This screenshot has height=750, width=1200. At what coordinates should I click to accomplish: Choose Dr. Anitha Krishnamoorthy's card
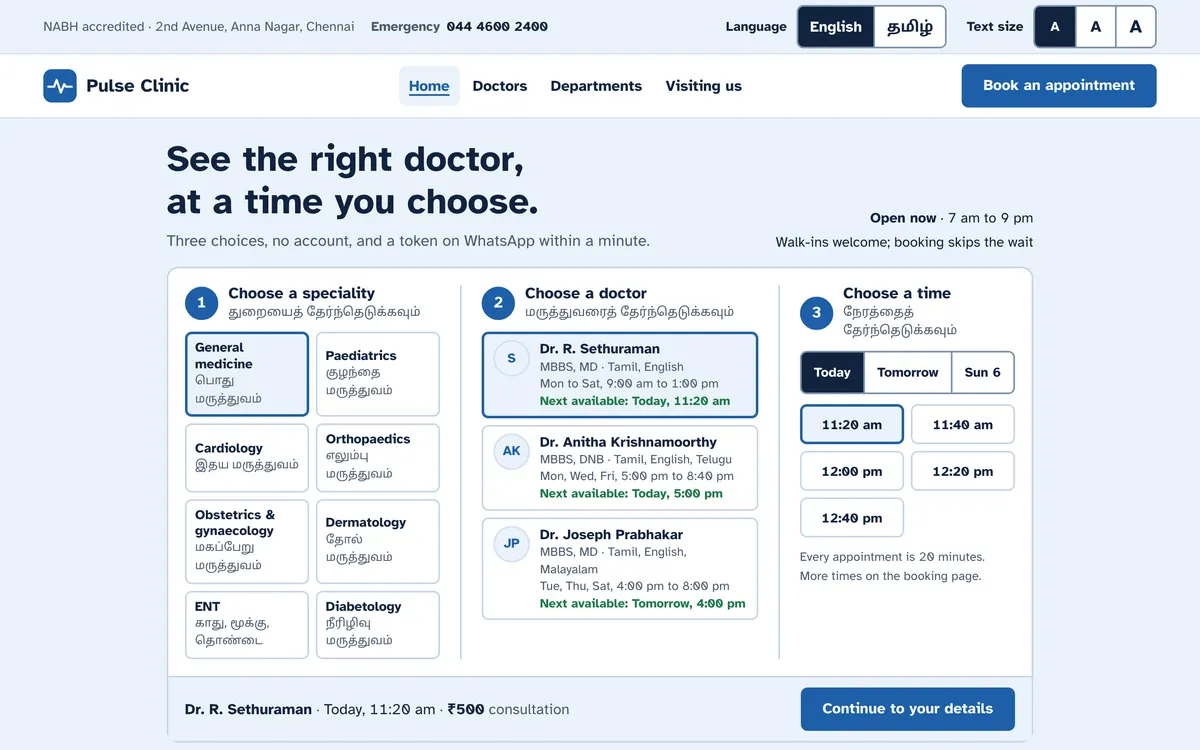(x=620, y=468)
